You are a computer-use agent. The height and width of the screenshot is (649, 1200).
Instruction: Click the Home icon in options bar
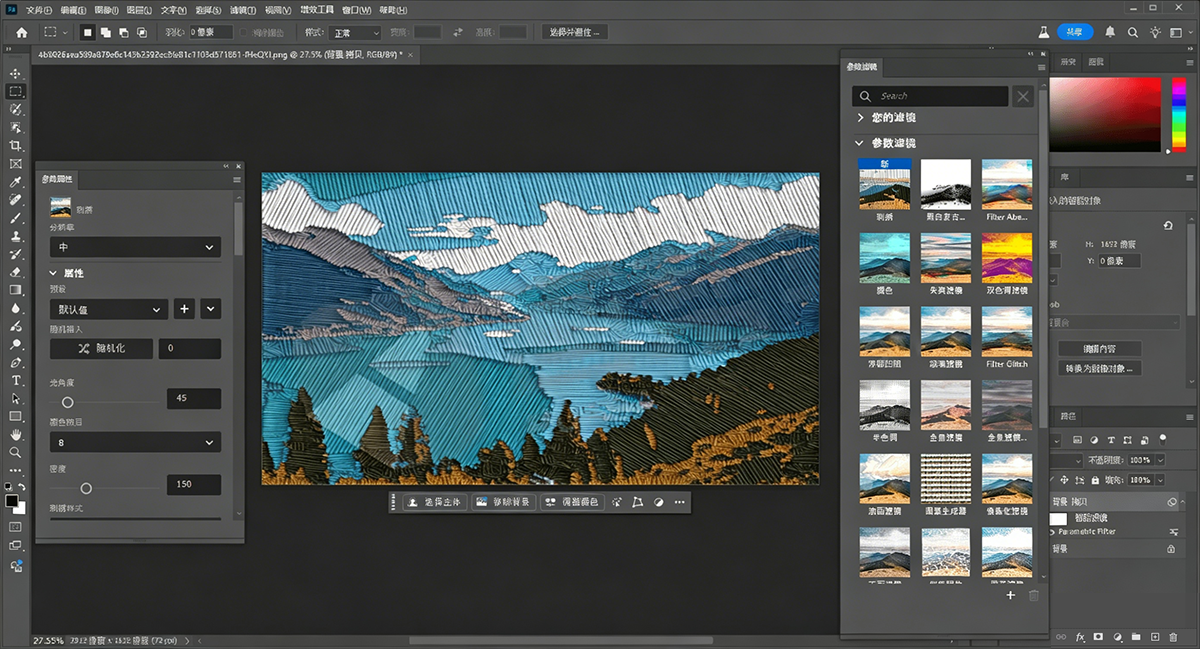click(x=22, y=33)
